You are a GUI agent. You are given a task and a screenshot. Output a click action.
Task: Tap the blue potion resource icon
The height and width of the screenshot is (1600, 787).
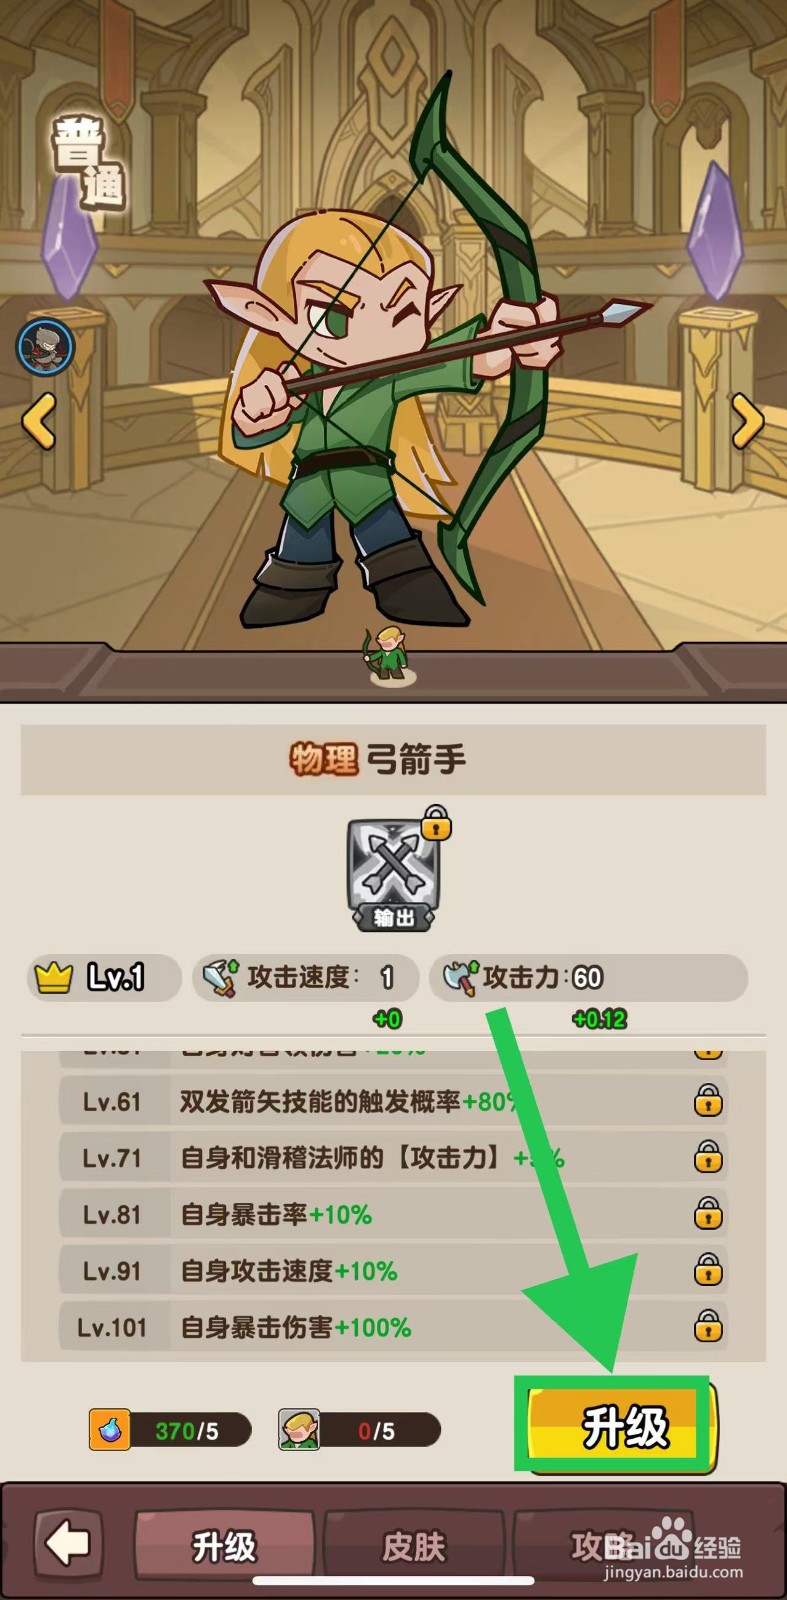pyautogui.click(x=109, y=1430)
